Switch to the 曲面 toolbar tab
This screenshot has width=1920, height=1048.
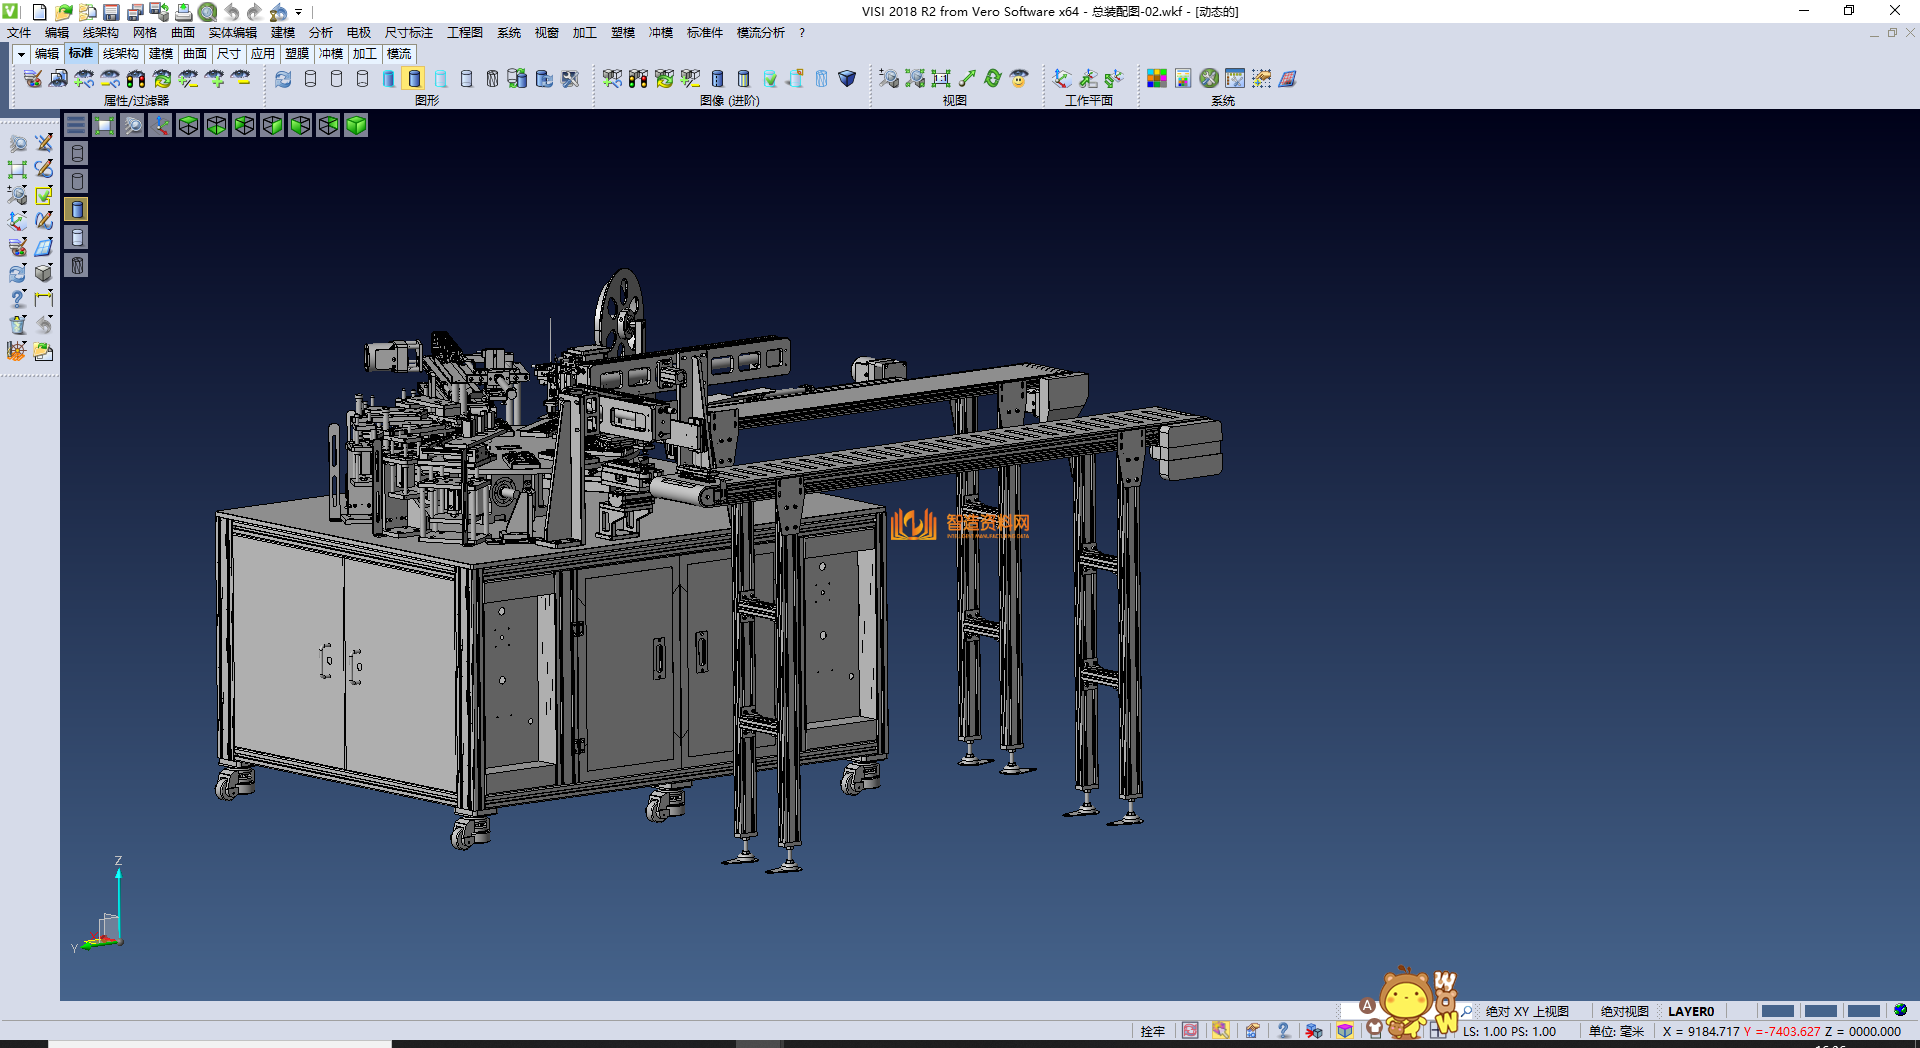pyautogui.click(x=195, y=54)
